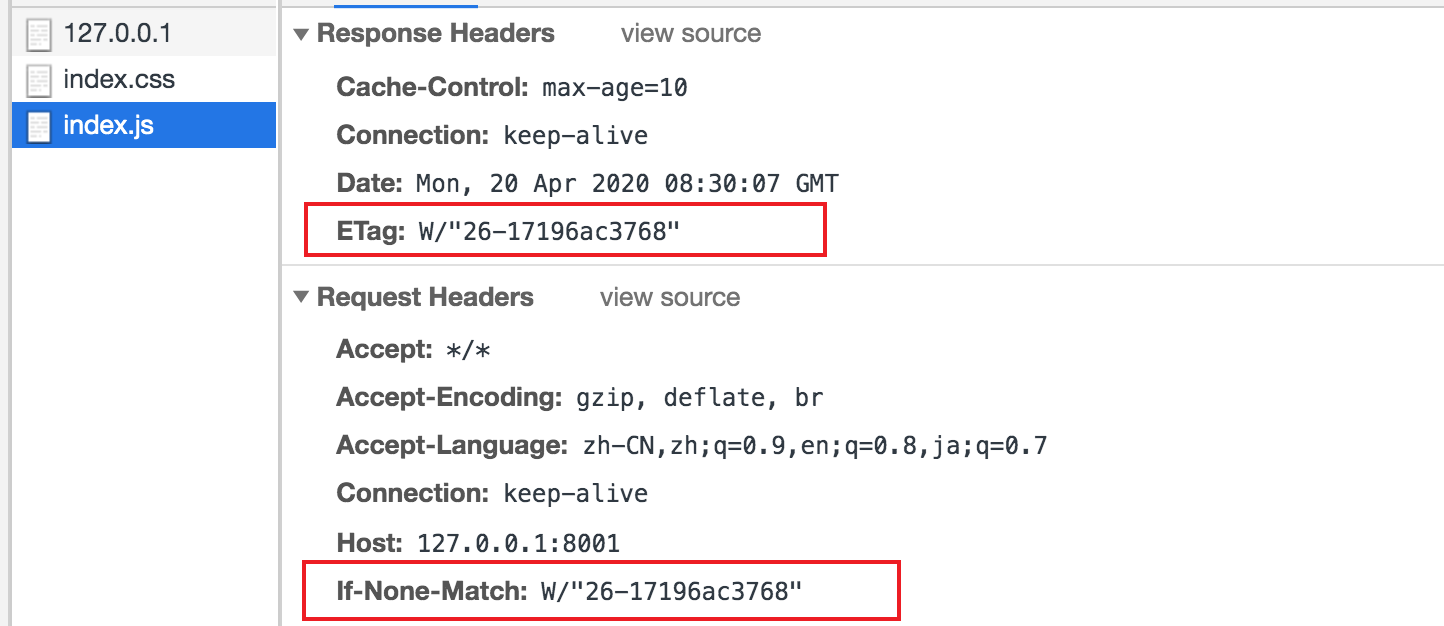This screenshot has width=1444, height=626.
Task: Click the Request Headers section title
Action: click(425, 297)
